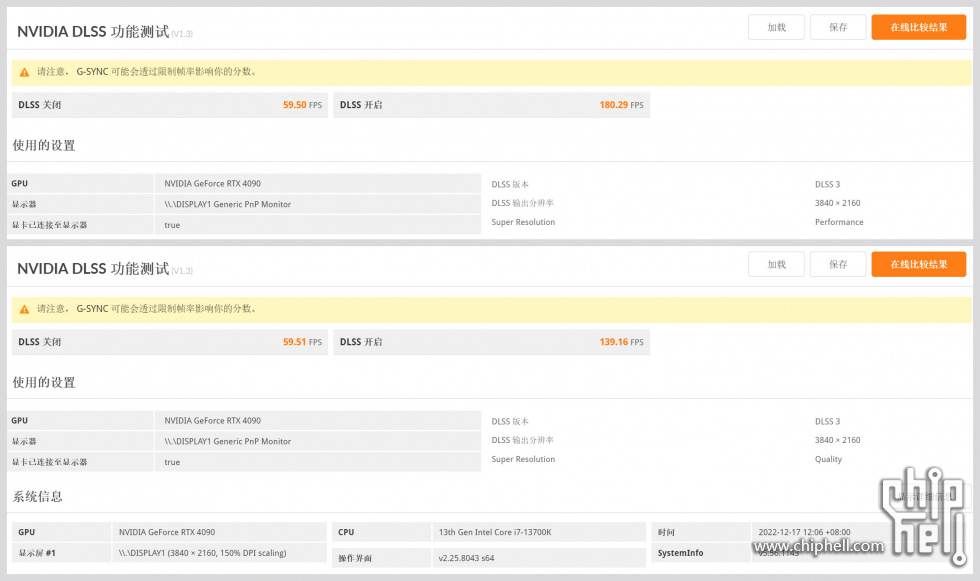The width and height of the screenshot is (980, 581).
Task: Click the CPU label in system information
Action: tap(346, 532)
